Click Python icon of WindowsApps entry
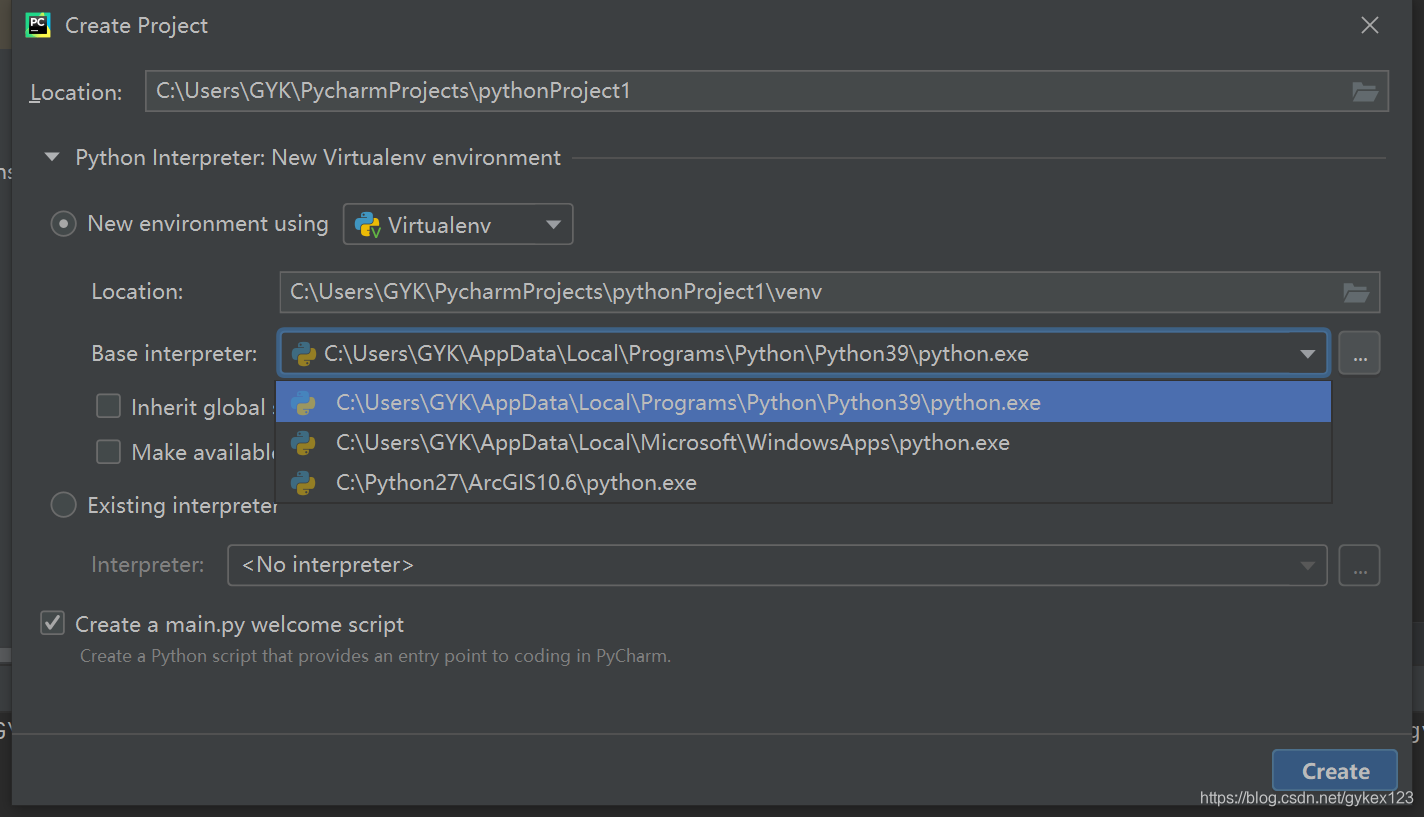This screenshot has width=1424, height=817. click(303, 443)
